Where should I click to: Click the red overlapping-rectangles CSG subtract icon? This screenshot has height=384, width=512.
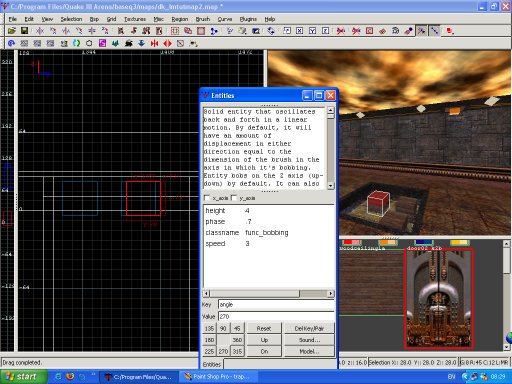188,31
